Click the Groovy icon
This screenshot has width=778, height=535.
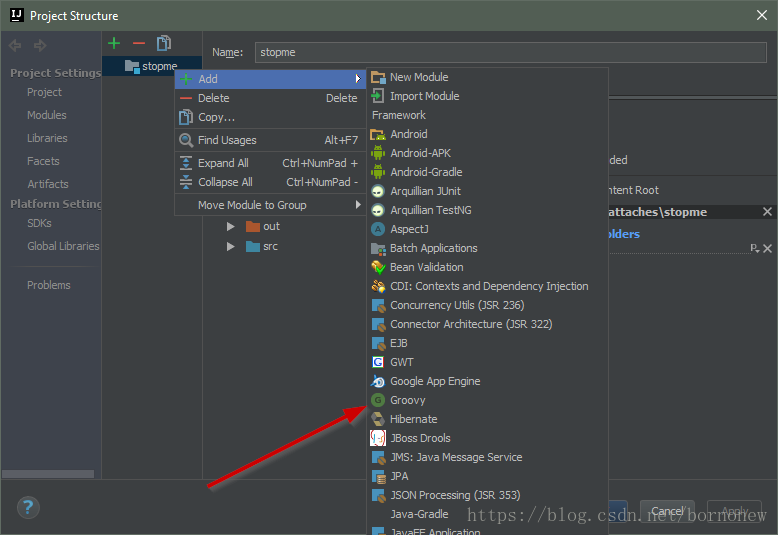click(x=378, y=400)
